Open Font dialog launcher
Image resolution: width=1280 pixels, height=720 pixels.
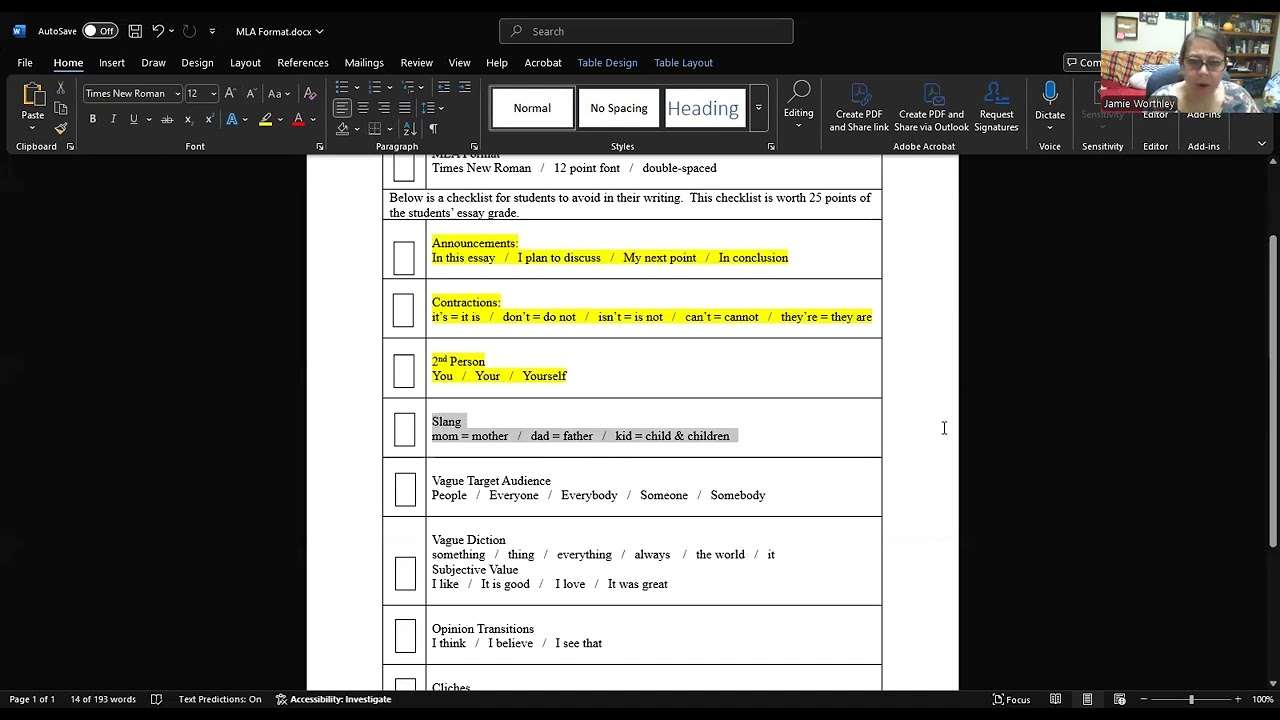pos(320,146)
